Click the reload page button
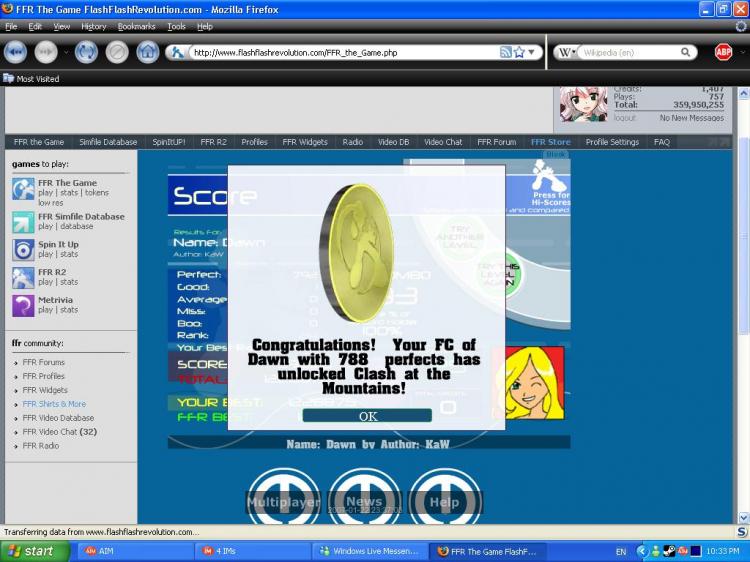 (86, 52)
